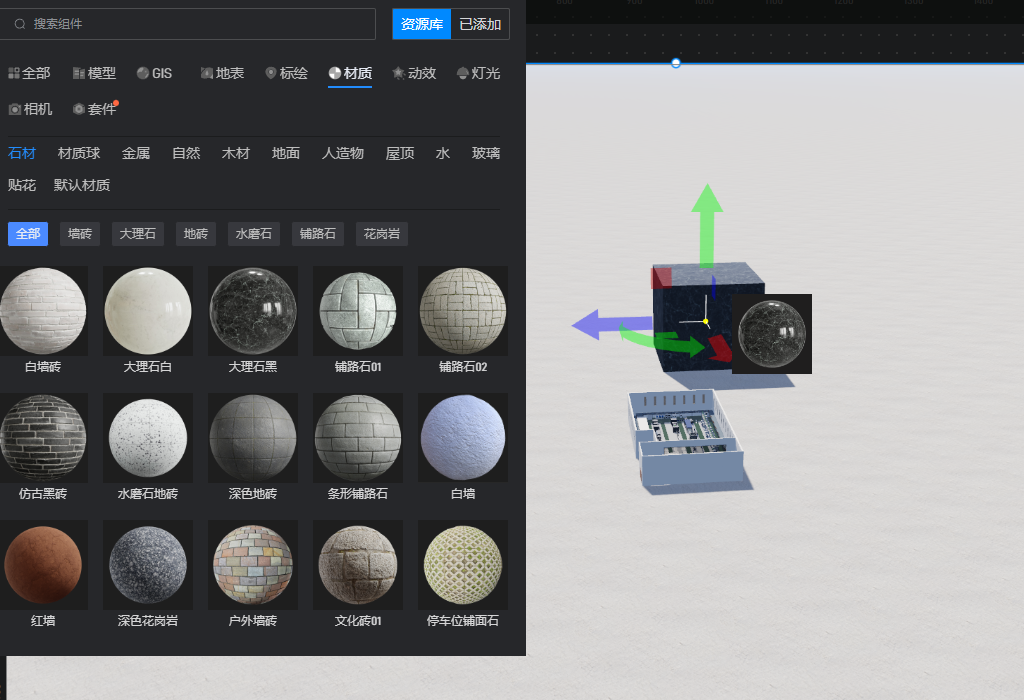Pick the 停车位铺面石 material sphere
Screen dimensions: 1024x700
point(463,565)
